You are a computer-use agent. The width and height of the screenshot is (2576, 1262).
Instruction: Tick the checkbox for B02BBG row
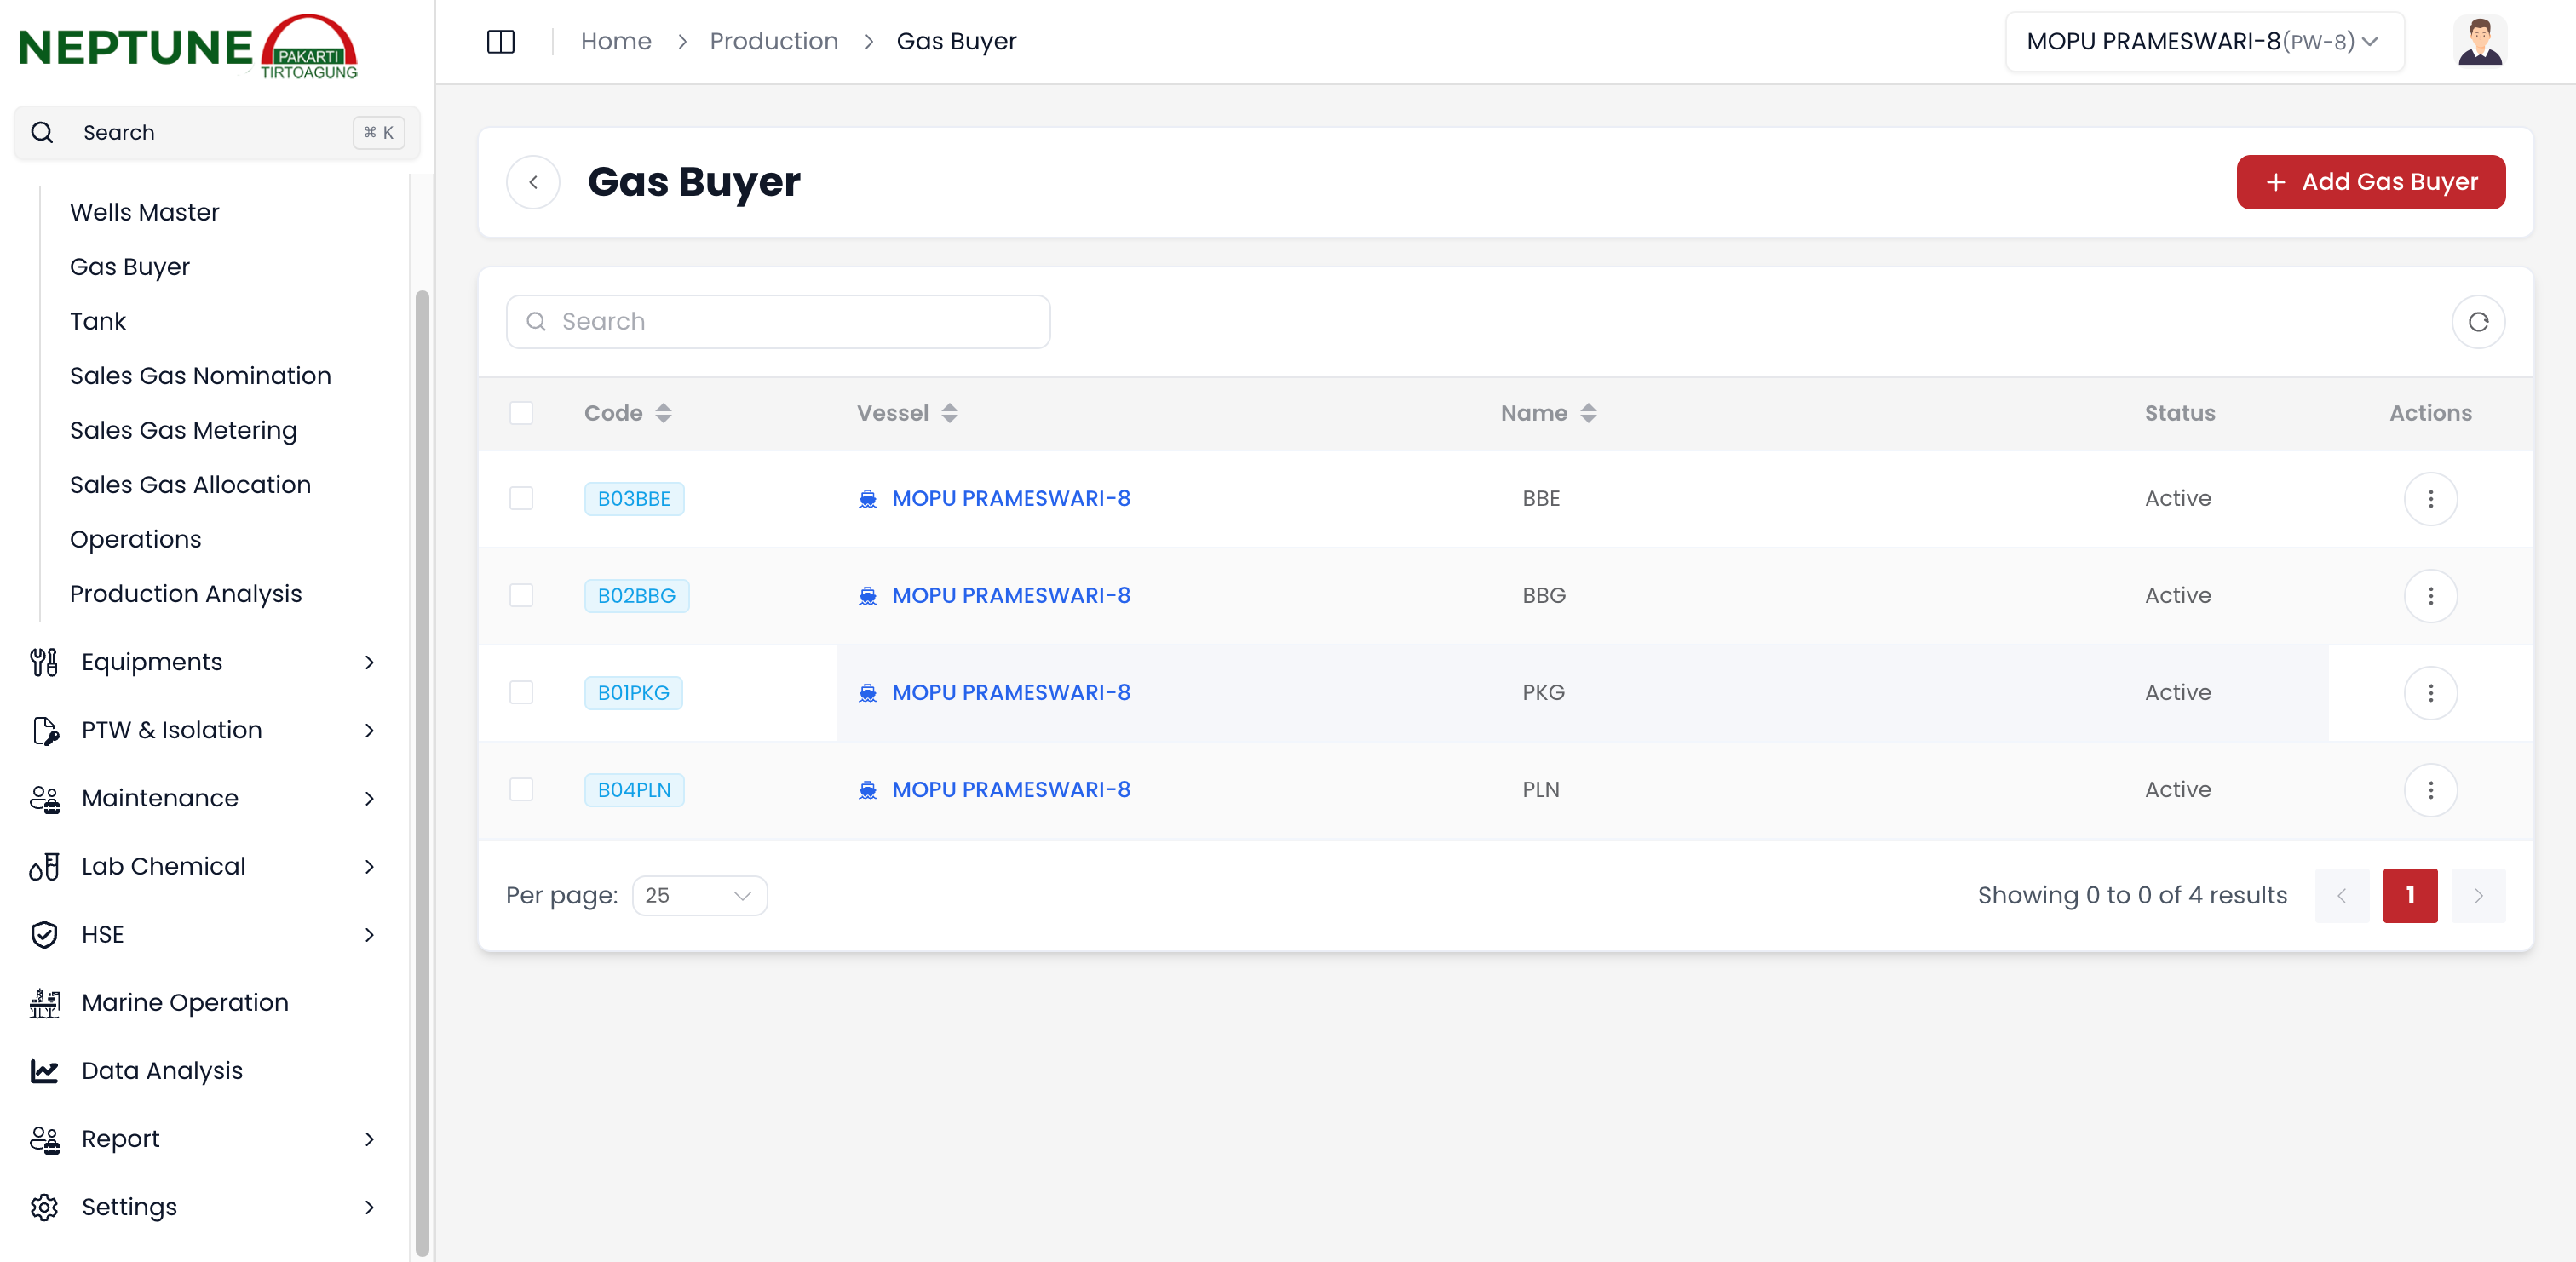pos(521,595)
